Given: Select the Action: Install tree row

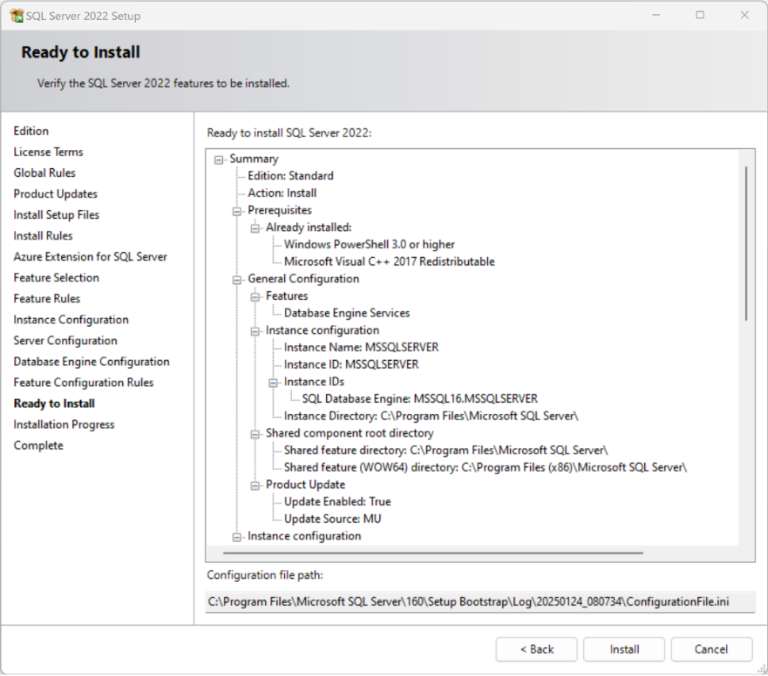Looking at the screenshot, I should [x=282, y=193].
